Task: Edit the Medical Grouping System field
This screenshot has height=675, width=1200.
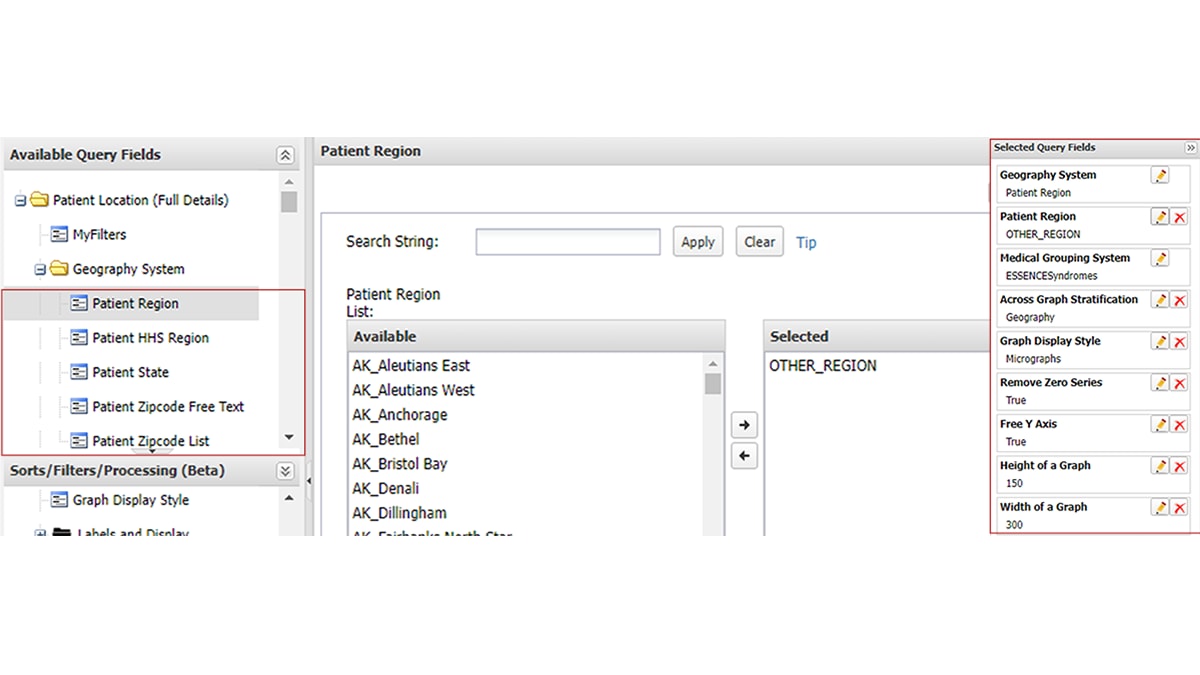Action: pos(1160,258)
